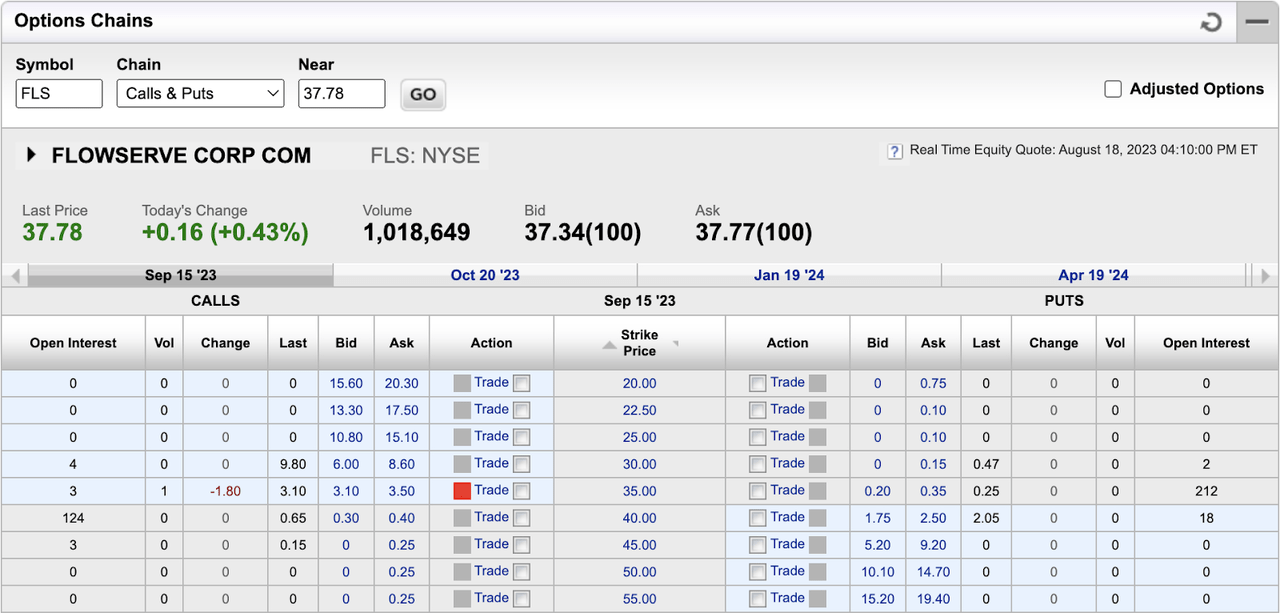Click call bid 15.60 at strike 20.00
Viewport: 1280px width, 613px height.
click(x=346, y=383)
